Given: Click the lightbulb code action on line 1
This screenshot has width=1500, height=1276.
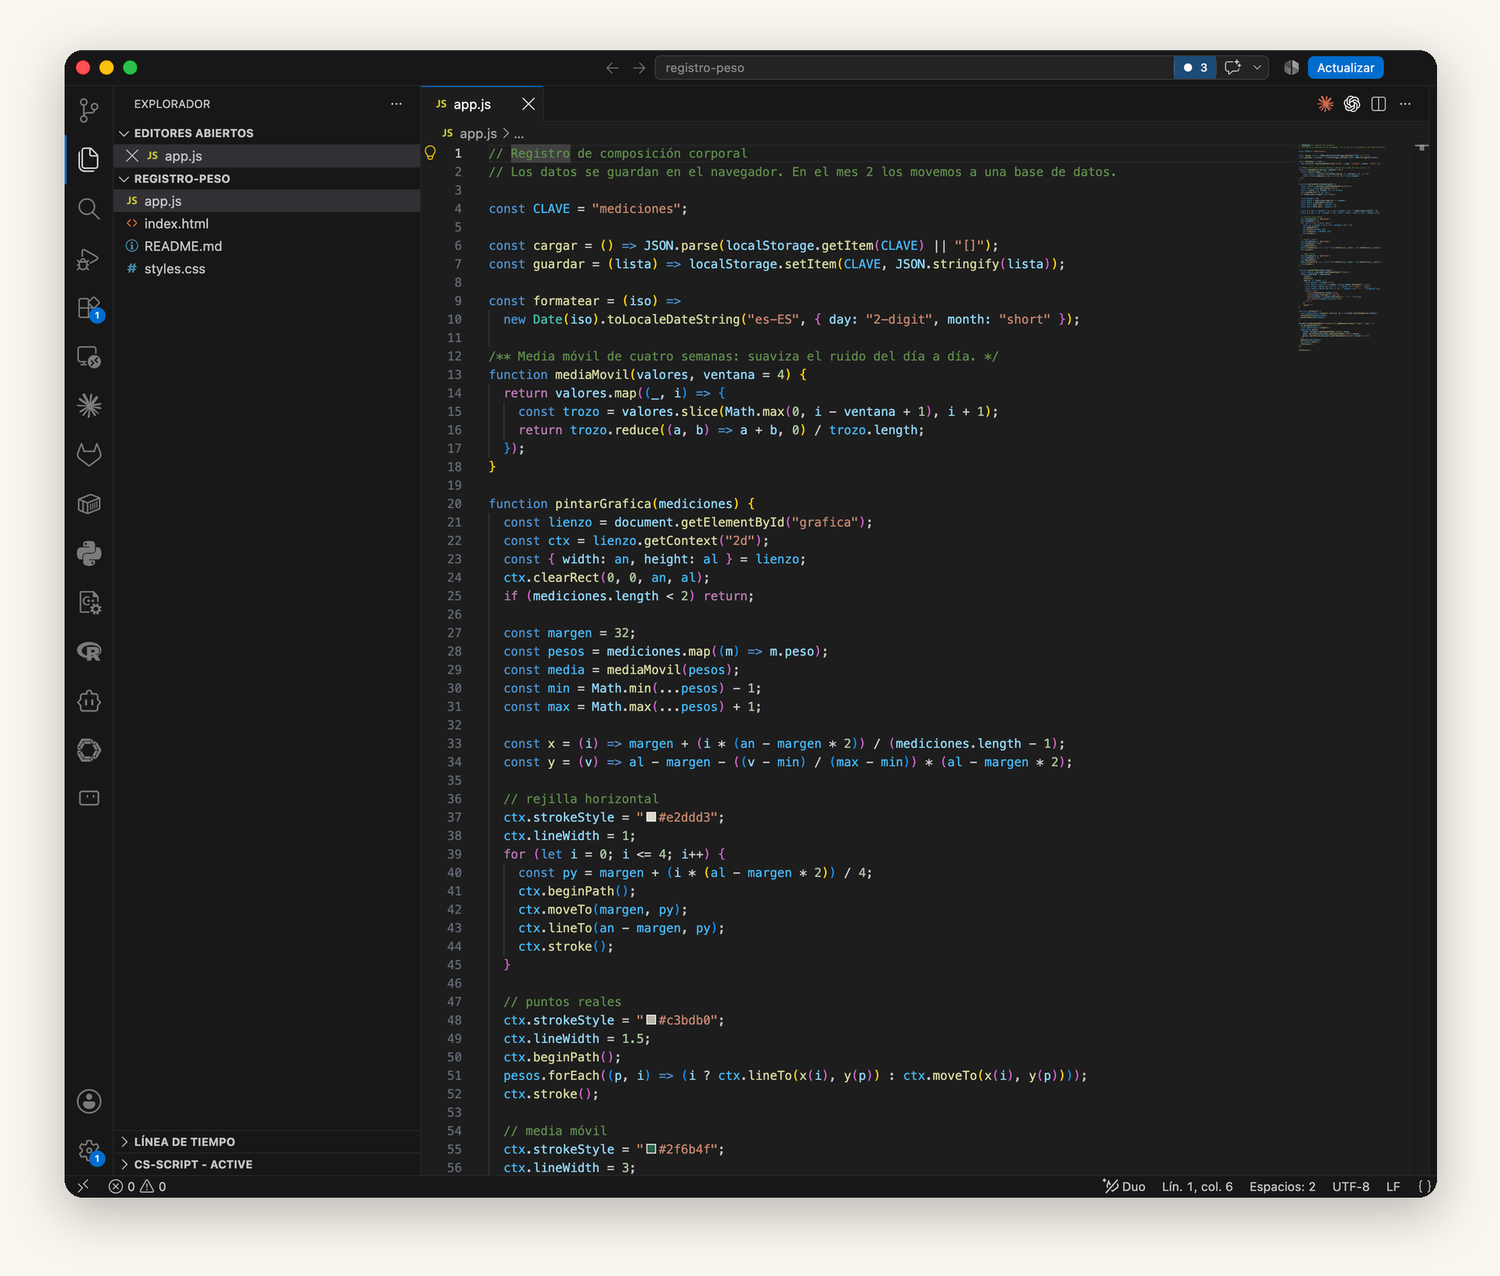Looking at the screenshot, I should (430, 153).
